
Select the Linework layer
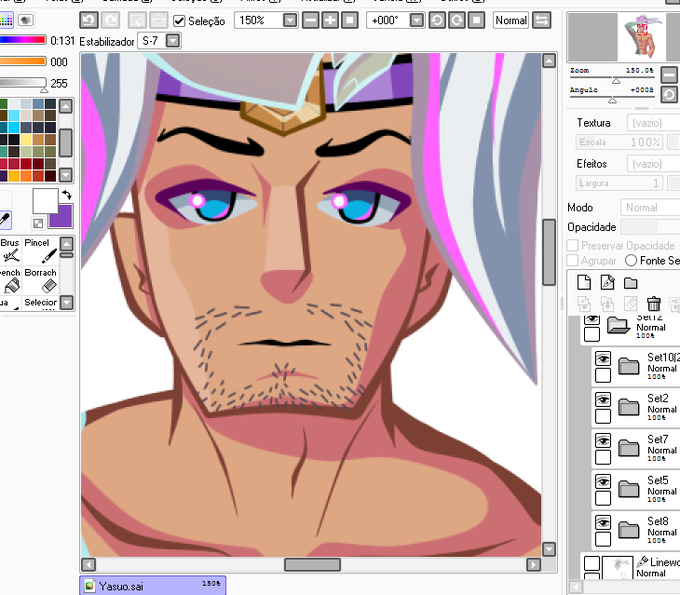click(630, 567)
